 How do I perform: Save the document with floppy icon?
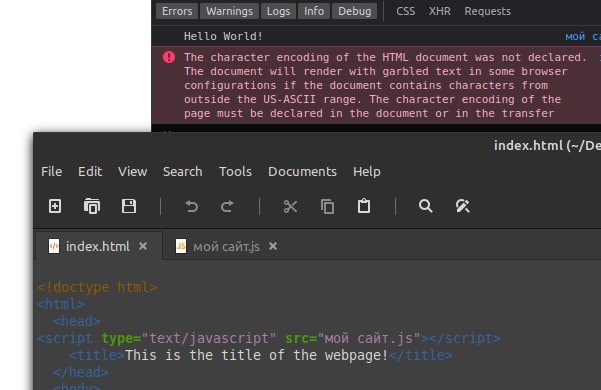[x=129, y=206]
